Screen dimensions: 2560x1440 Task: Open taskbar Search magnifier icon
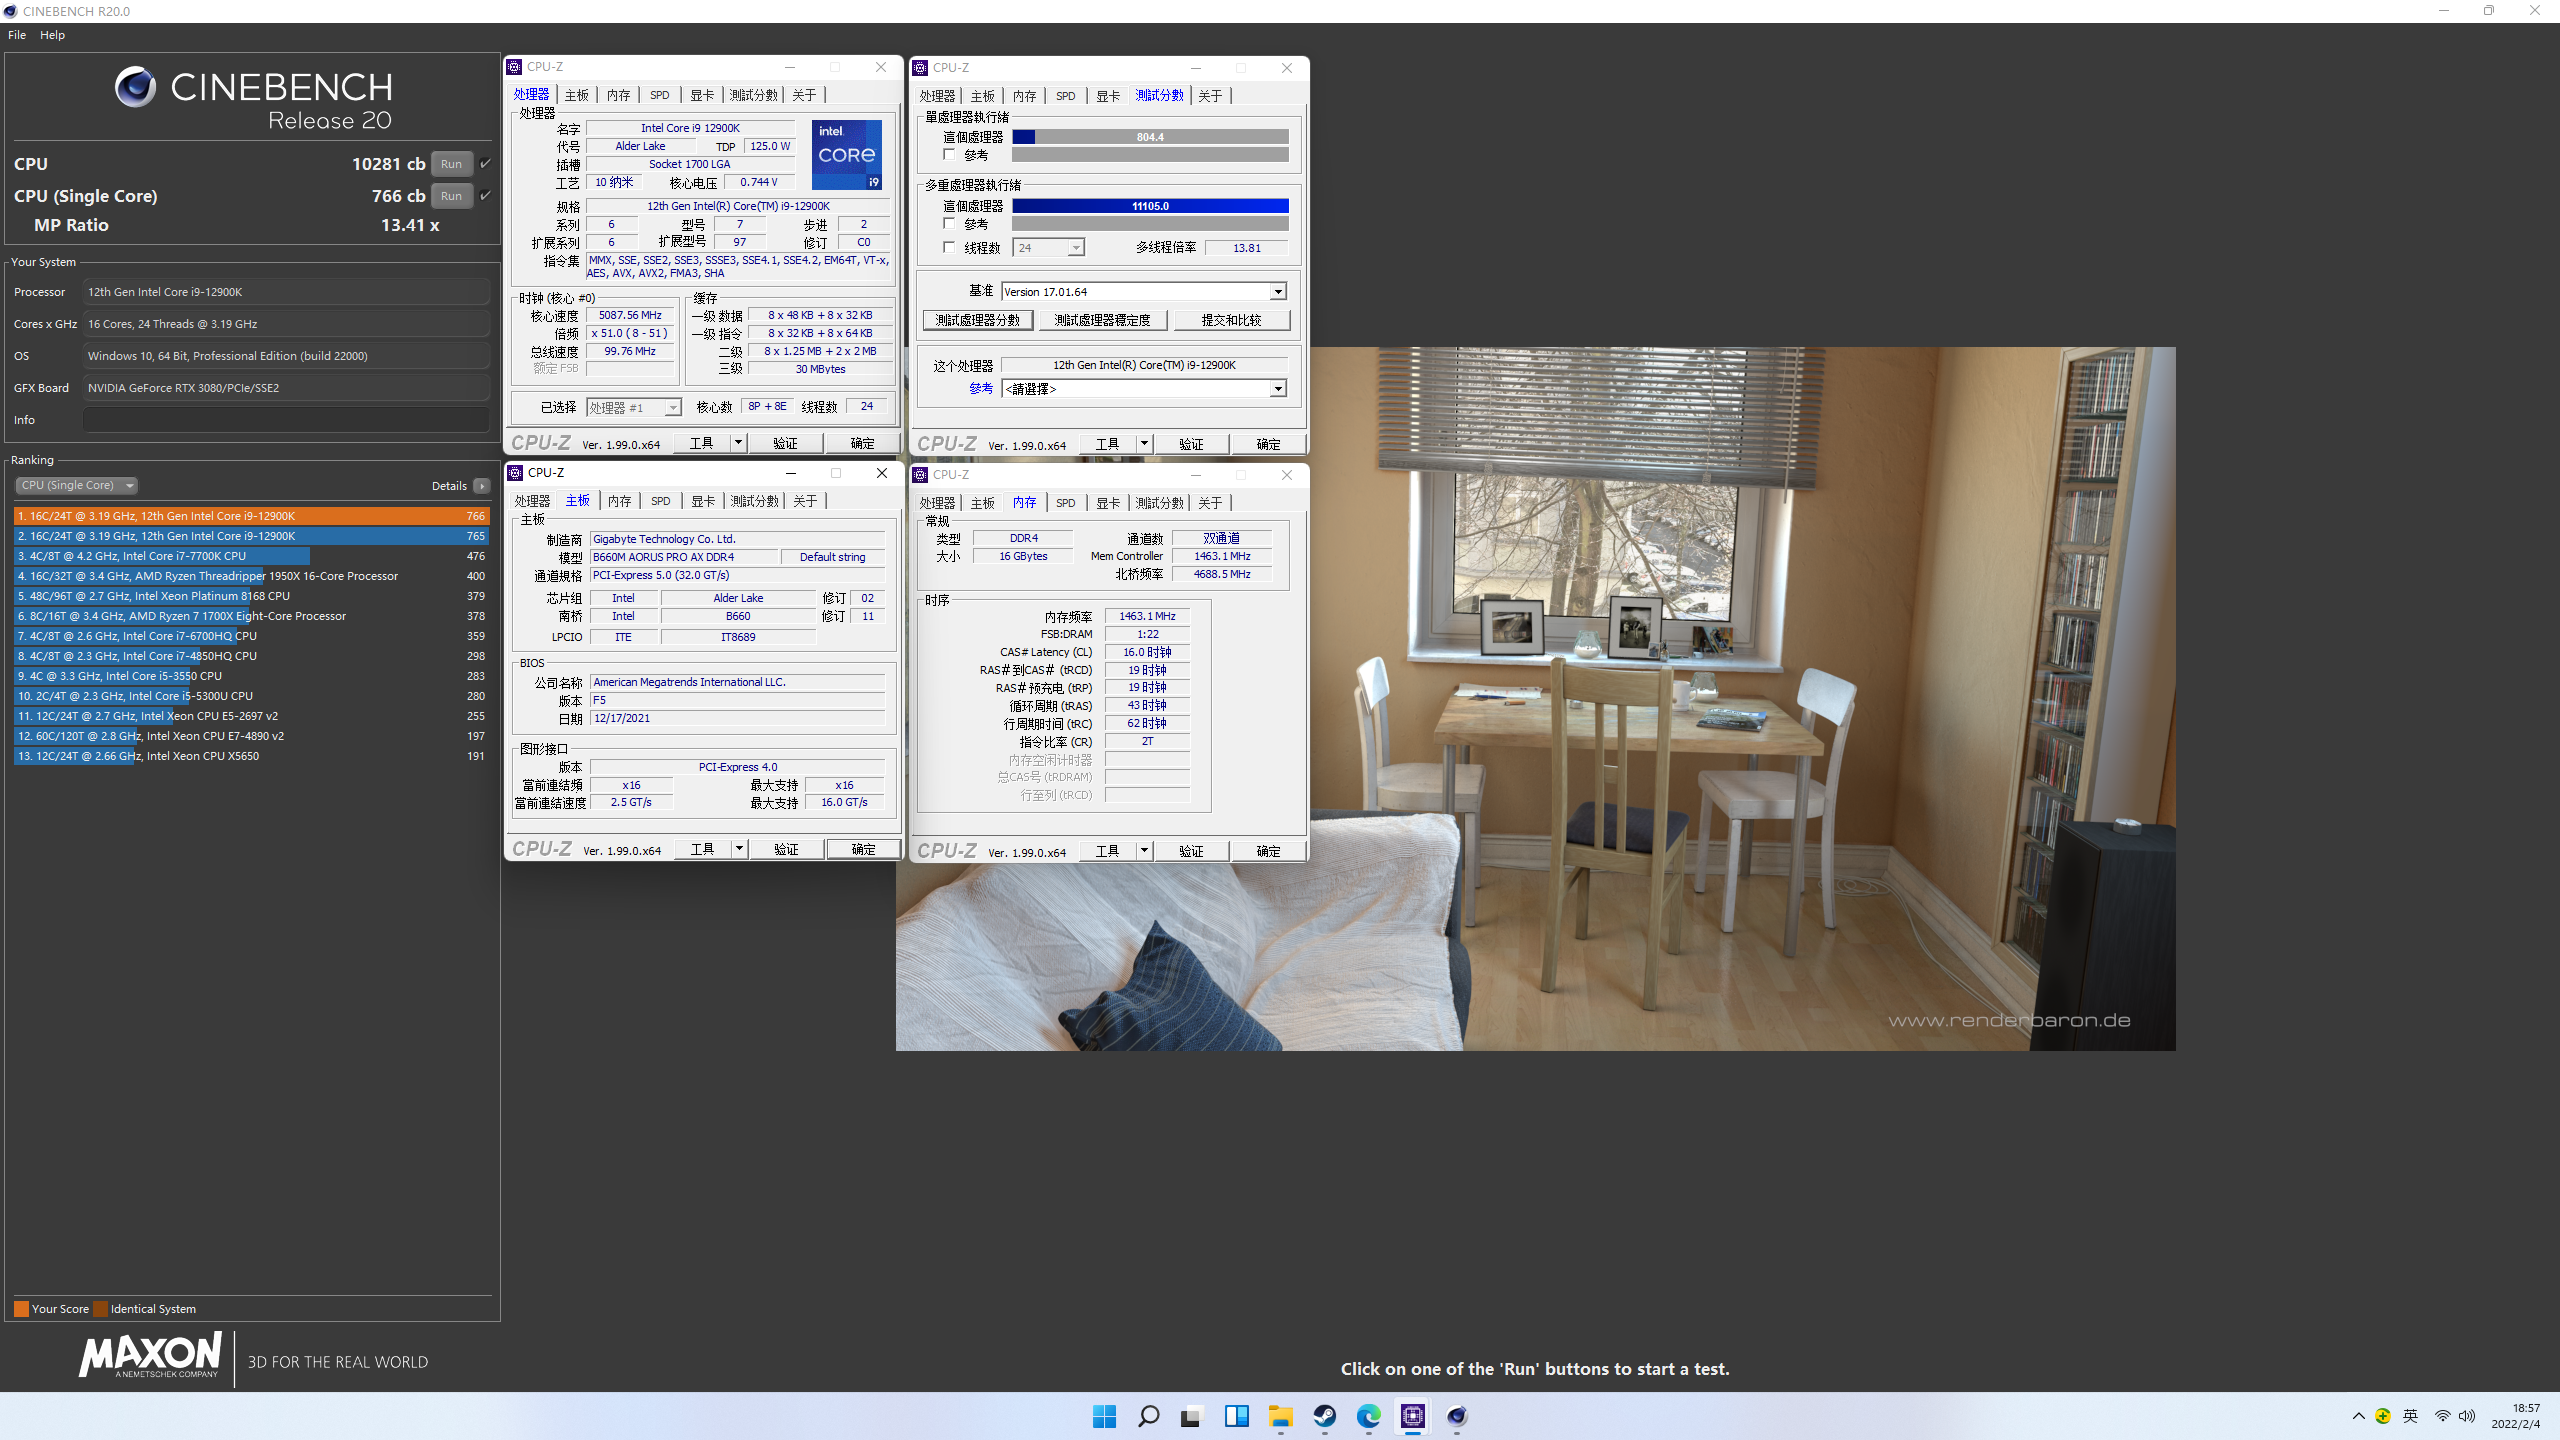pyautogui.click(x=1148, y=1416)
